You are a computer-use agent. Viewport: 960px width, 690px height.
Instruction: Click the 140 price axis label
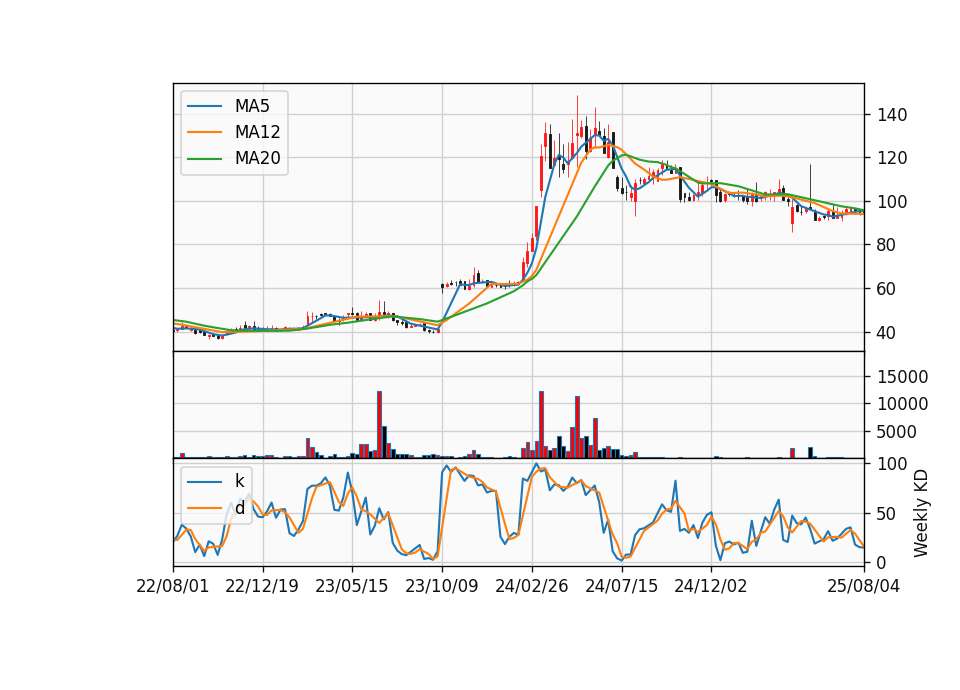click(892, 114)
